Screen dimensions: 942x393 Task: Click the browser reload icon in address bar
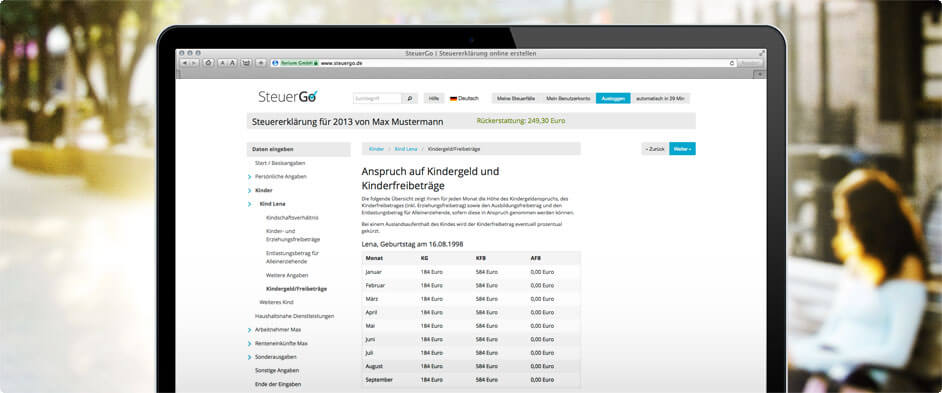[731, 62]
